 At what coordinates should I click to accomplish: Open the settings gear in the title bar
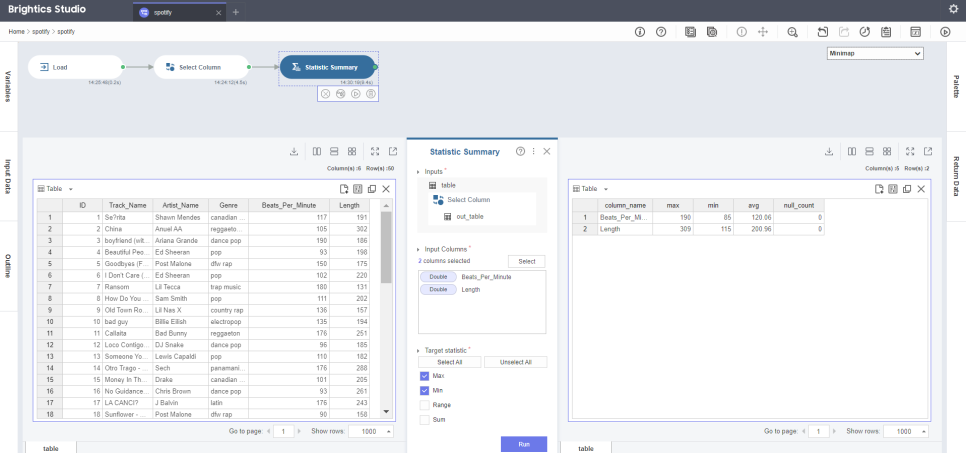coord(953,9)
